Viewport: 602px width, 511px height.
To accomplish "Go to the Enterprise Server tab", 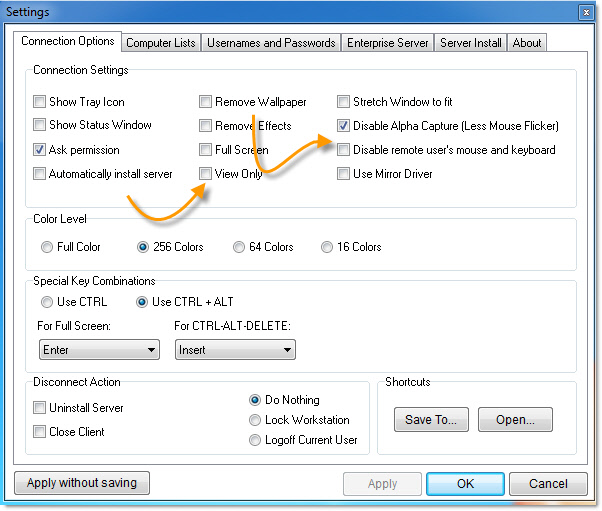I will 387,43.
